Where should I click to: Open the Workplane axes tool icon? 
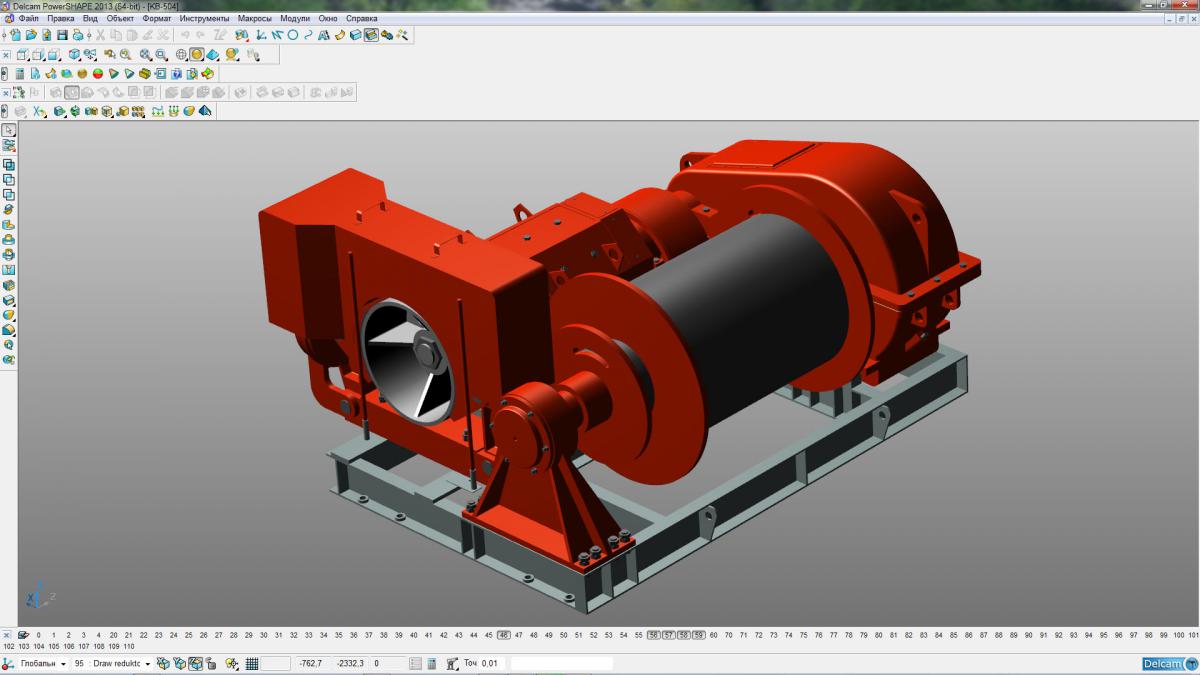pyautogui.click(x=261, y=35)
